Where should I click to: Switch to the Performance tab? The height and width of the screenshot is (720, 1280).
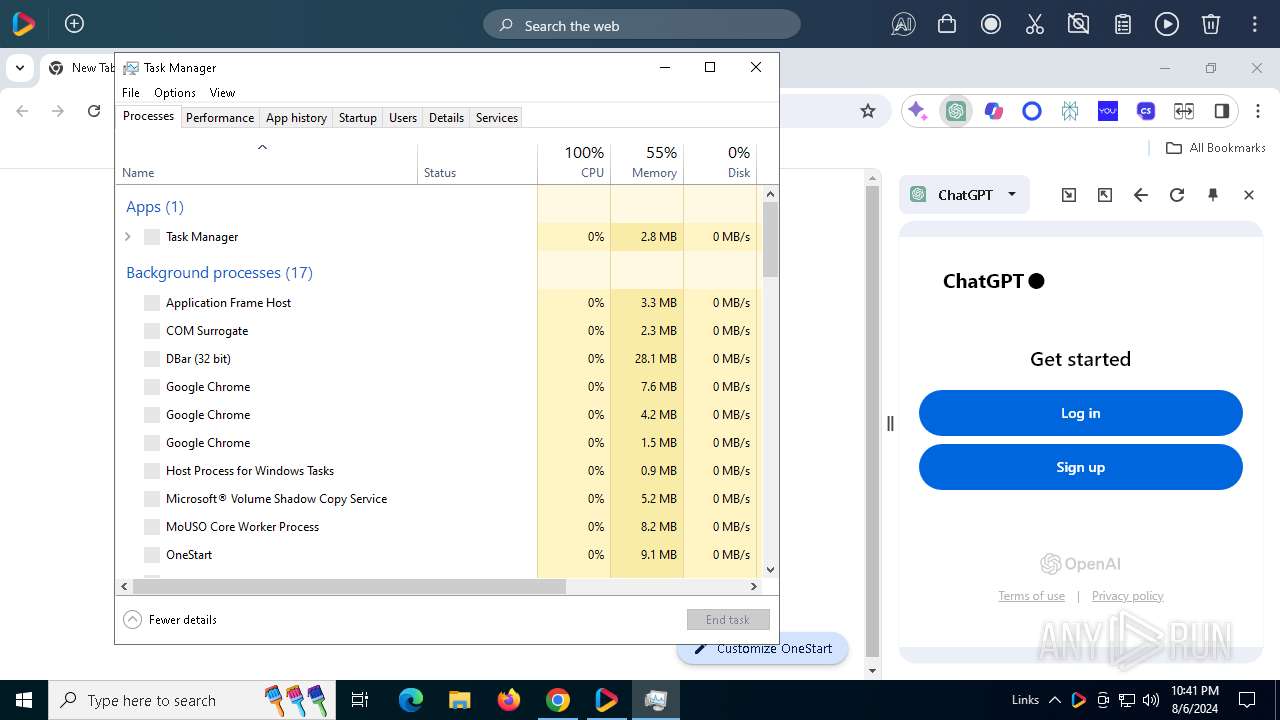220,118
